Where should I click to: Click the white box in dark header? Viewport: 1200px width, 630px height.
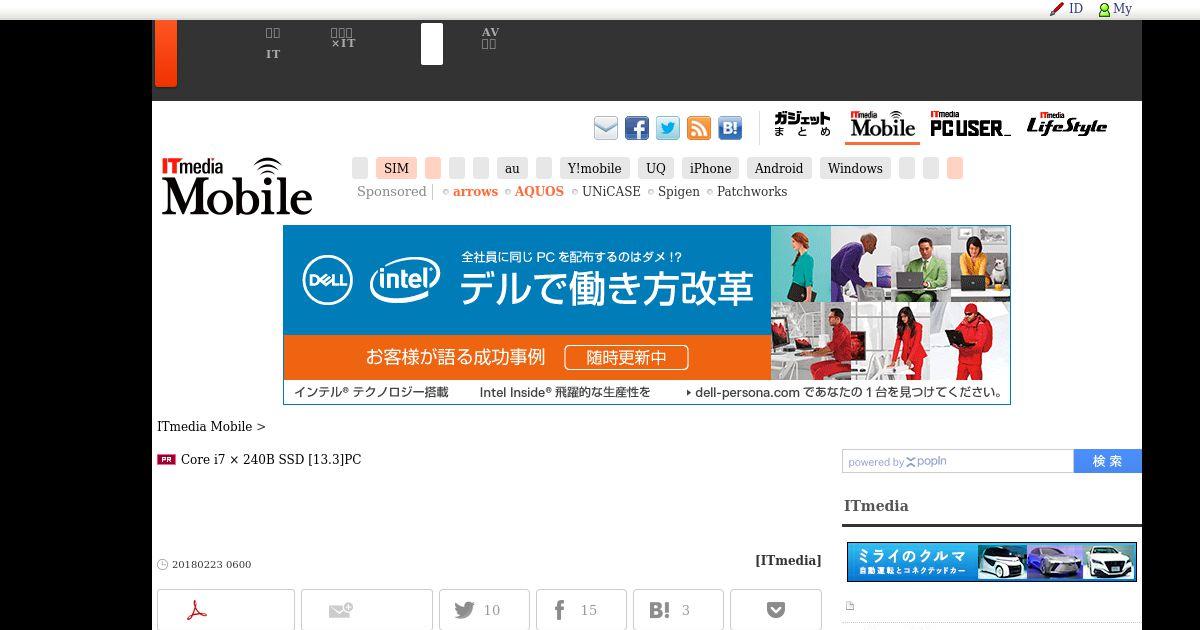click(x=432, y=44)
